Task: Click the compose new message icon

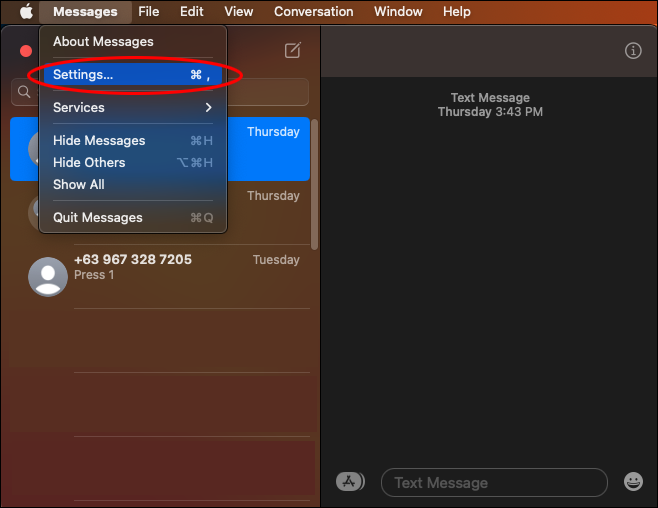Action: coord(292,50)
